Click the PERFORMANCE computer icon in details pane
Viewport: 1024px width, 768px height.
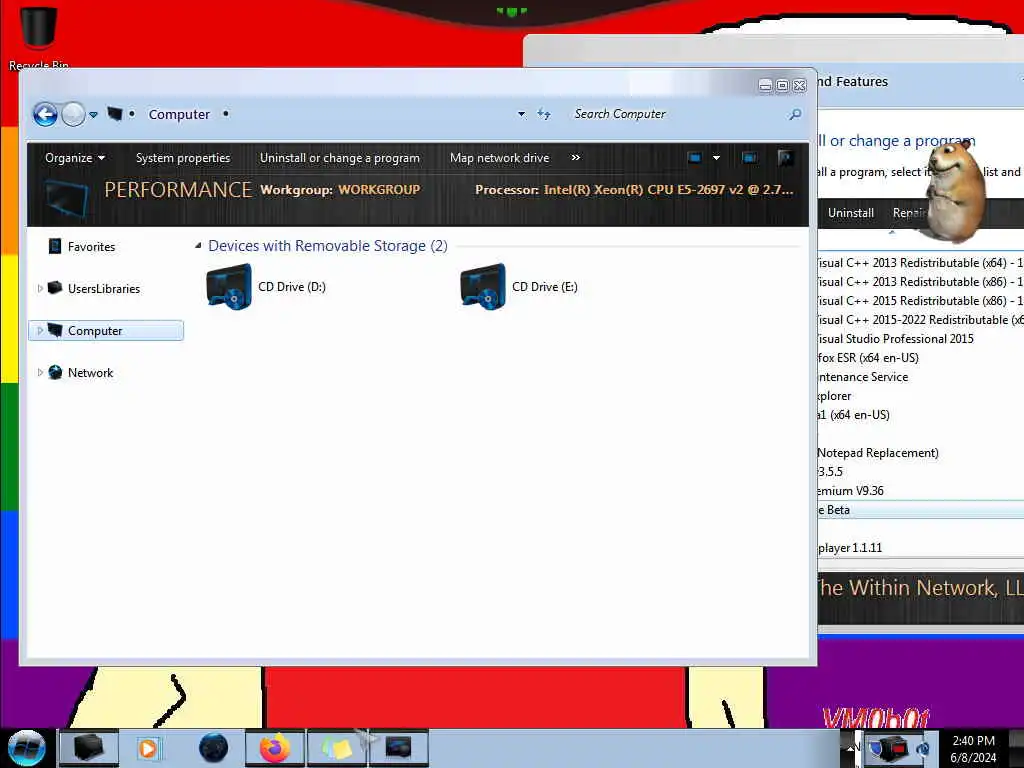(x=66, y=200)
